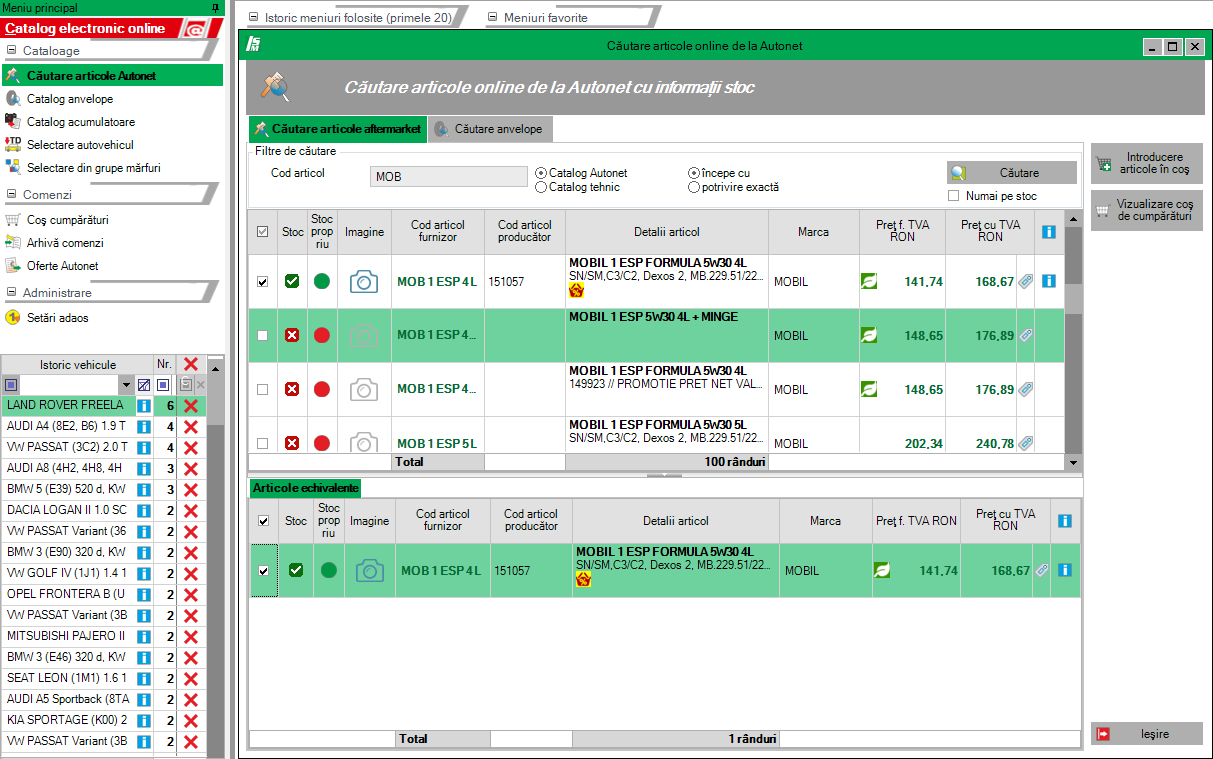Clear all vehicle history with header red X
Viewport: 1213px width, 759px height.
pos(190,364)
